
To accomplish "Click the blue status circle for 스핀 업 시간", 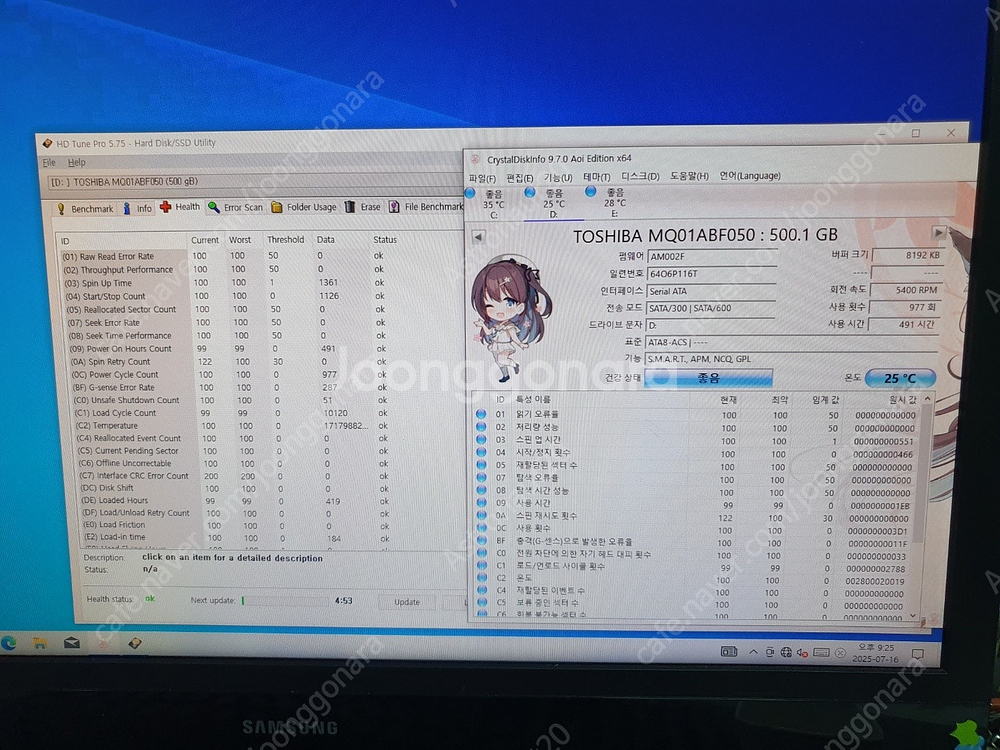I will 482,439.
